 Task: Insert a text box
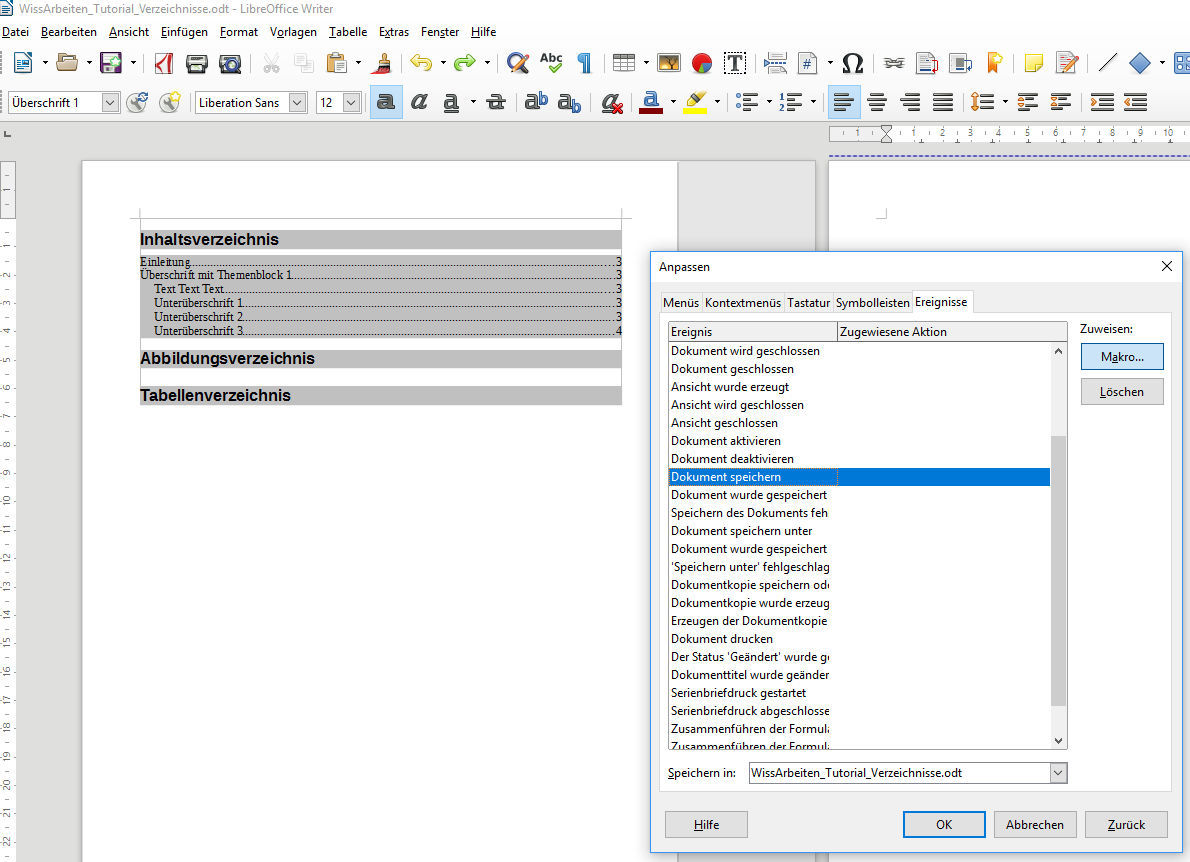(735, 63)
